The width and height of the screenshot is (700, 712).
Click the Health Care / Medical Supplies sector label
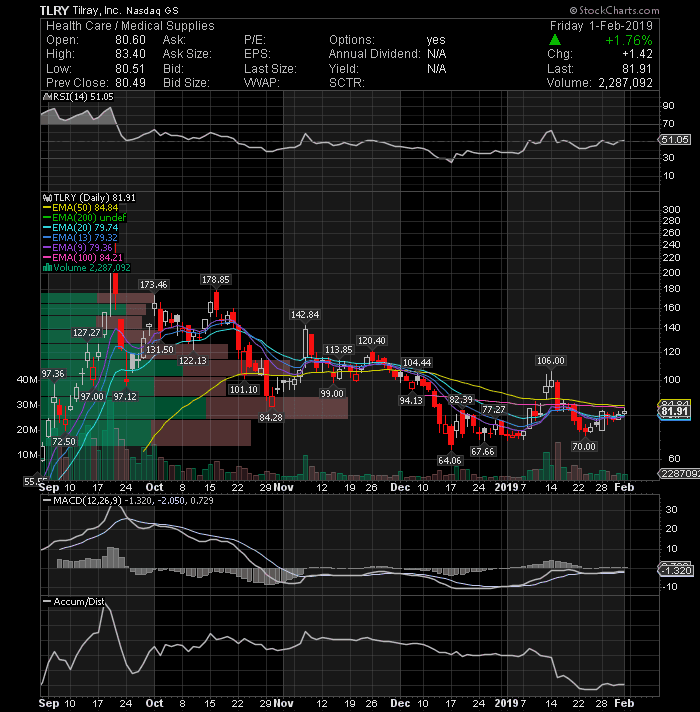click(130, 26)
